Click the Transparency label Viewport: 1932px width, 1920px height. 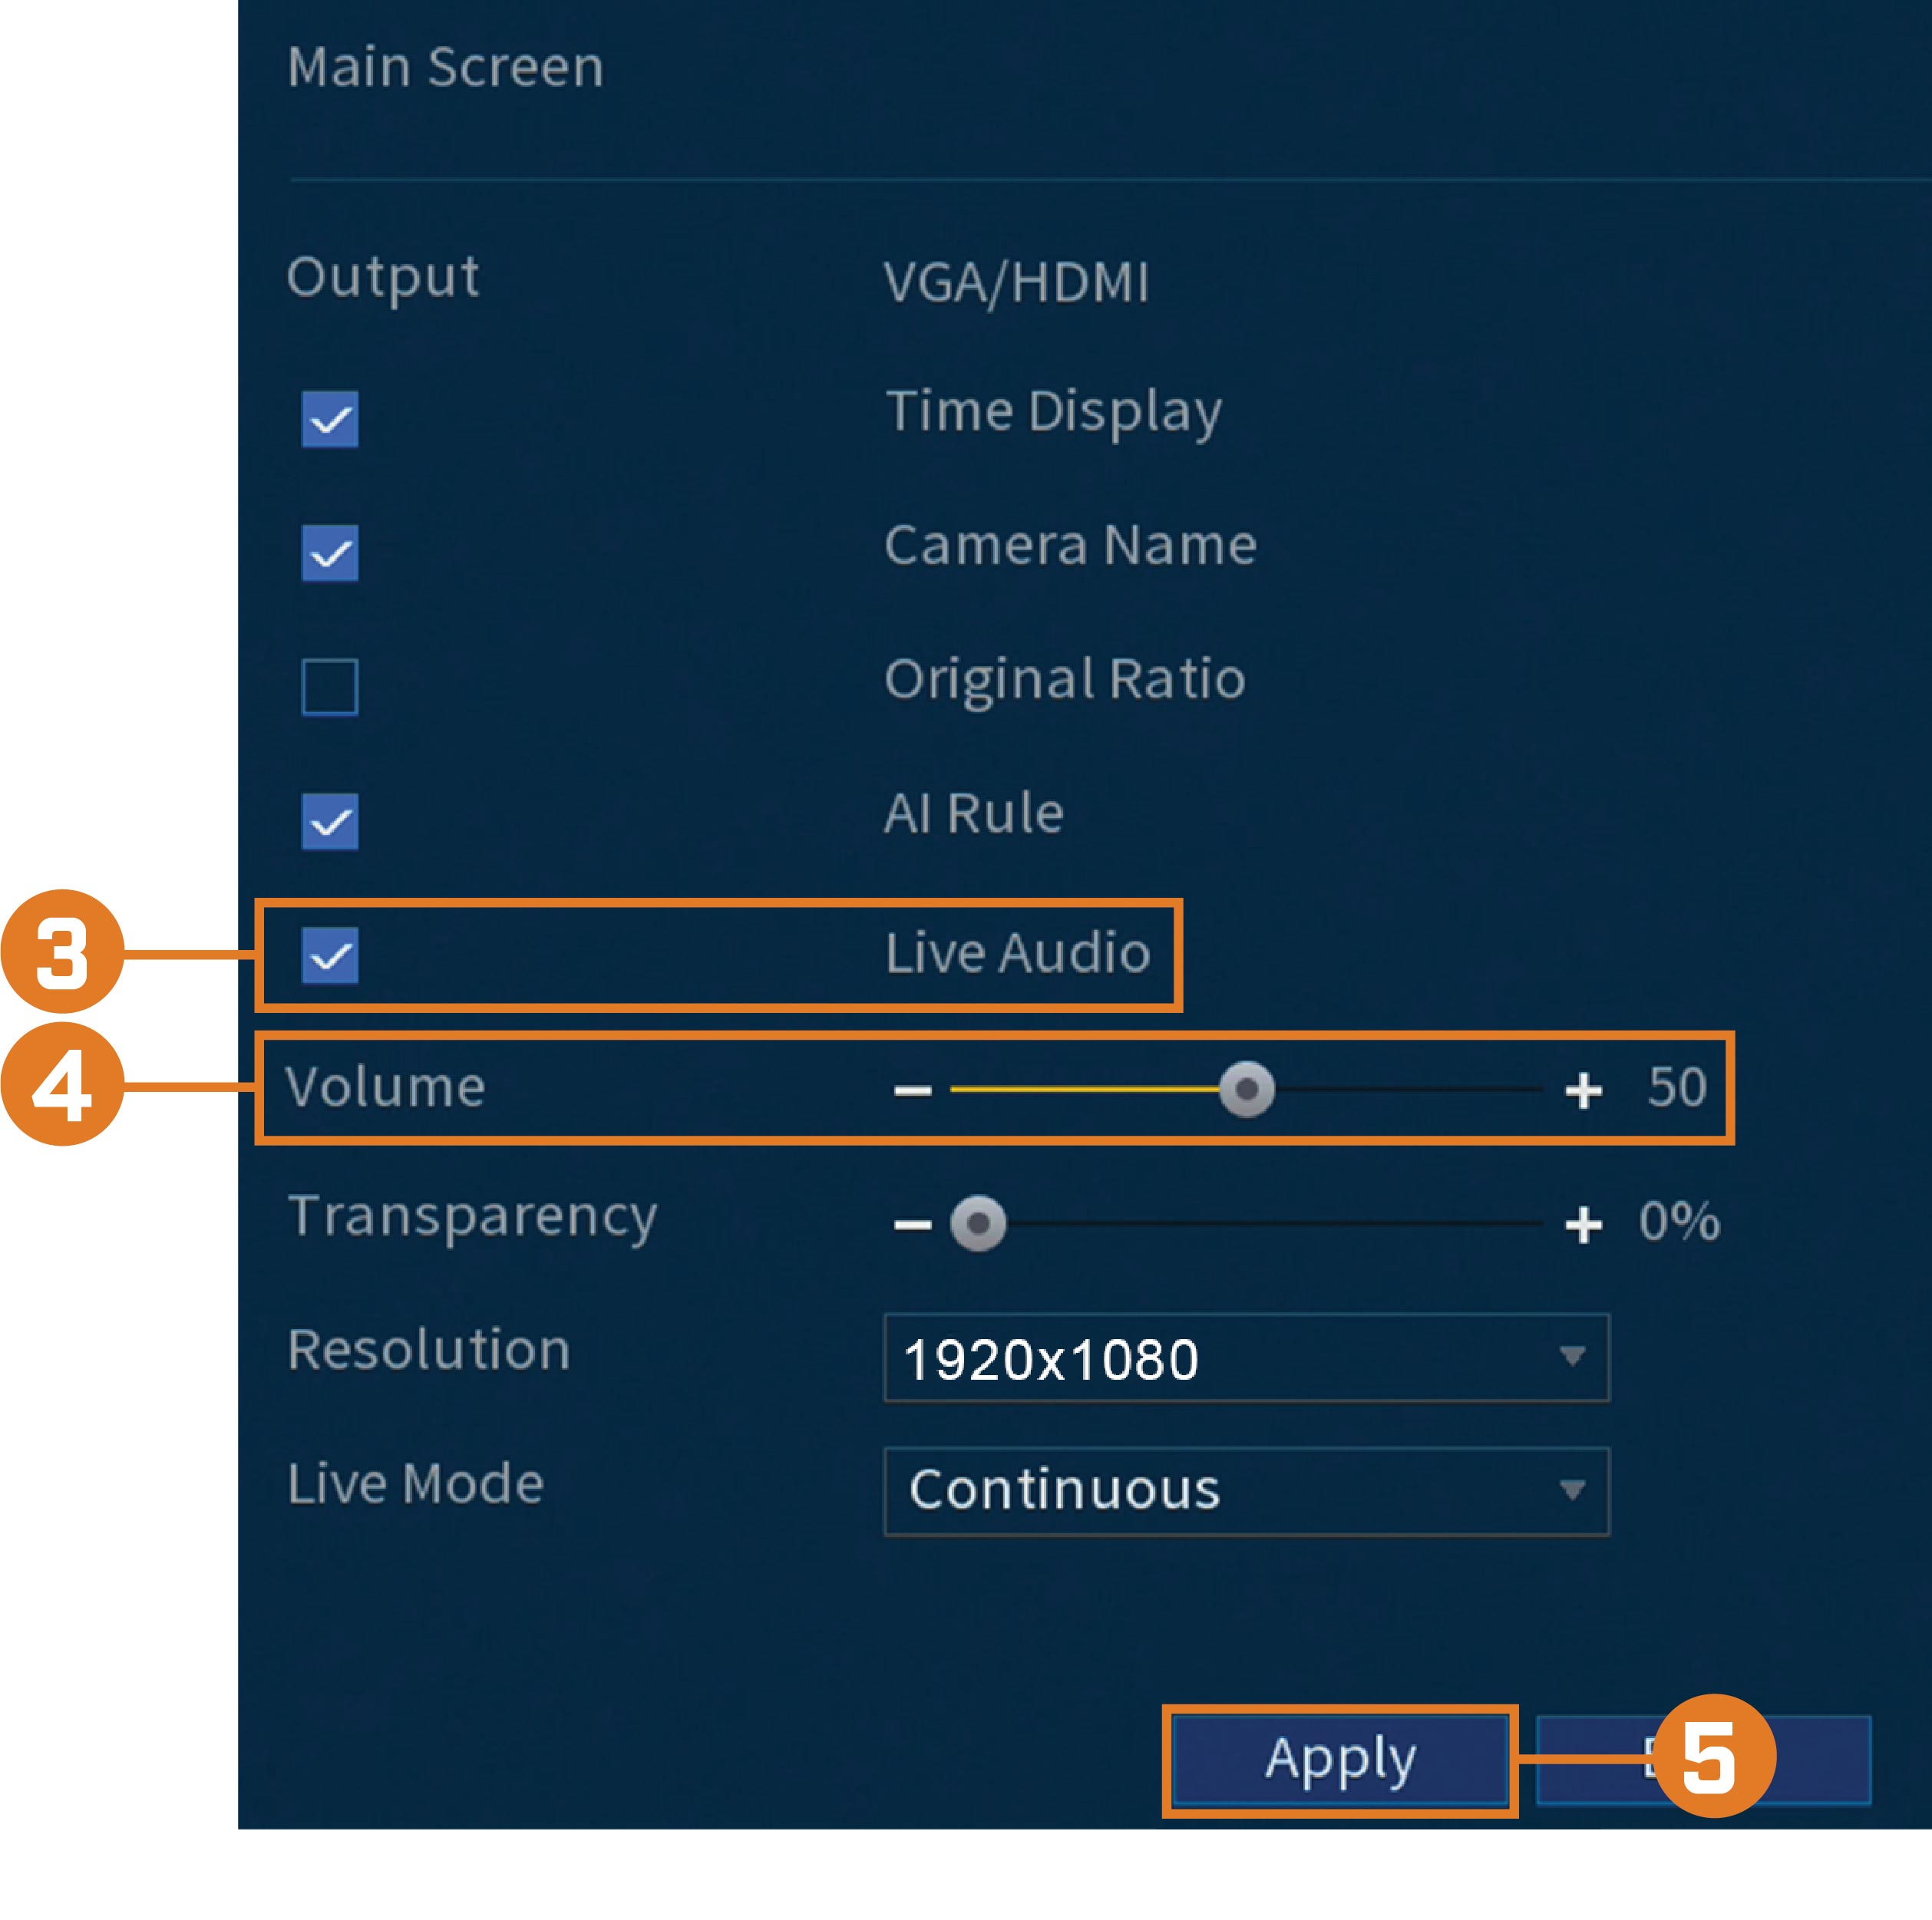tap(472, 1219)
